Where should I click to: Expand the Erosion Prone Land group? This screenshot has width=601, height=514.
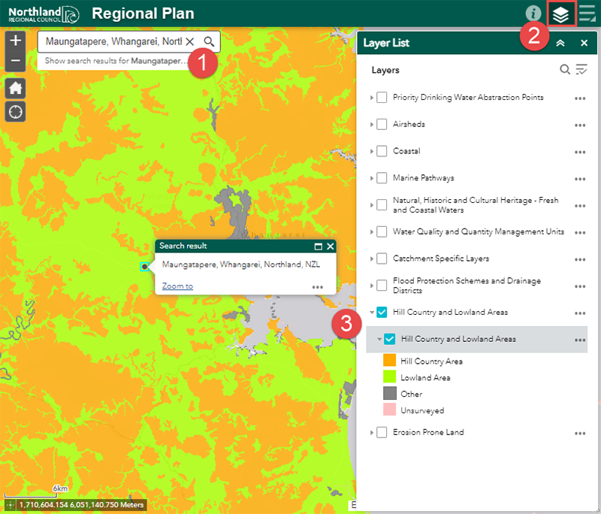click(x=371, y=432)
